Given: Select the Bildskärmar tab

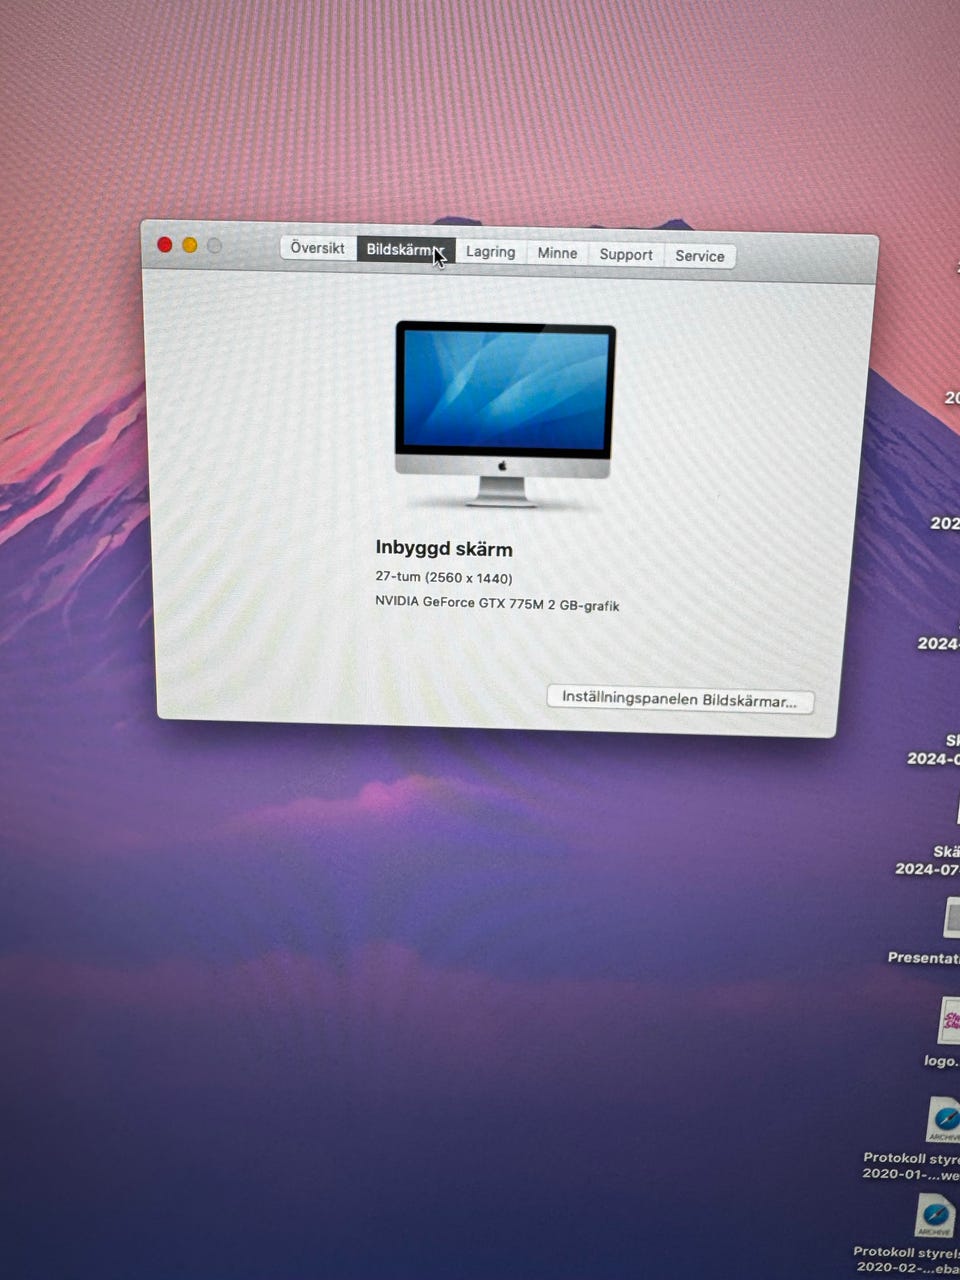Looking at the screenshot, I should (405, 250).
